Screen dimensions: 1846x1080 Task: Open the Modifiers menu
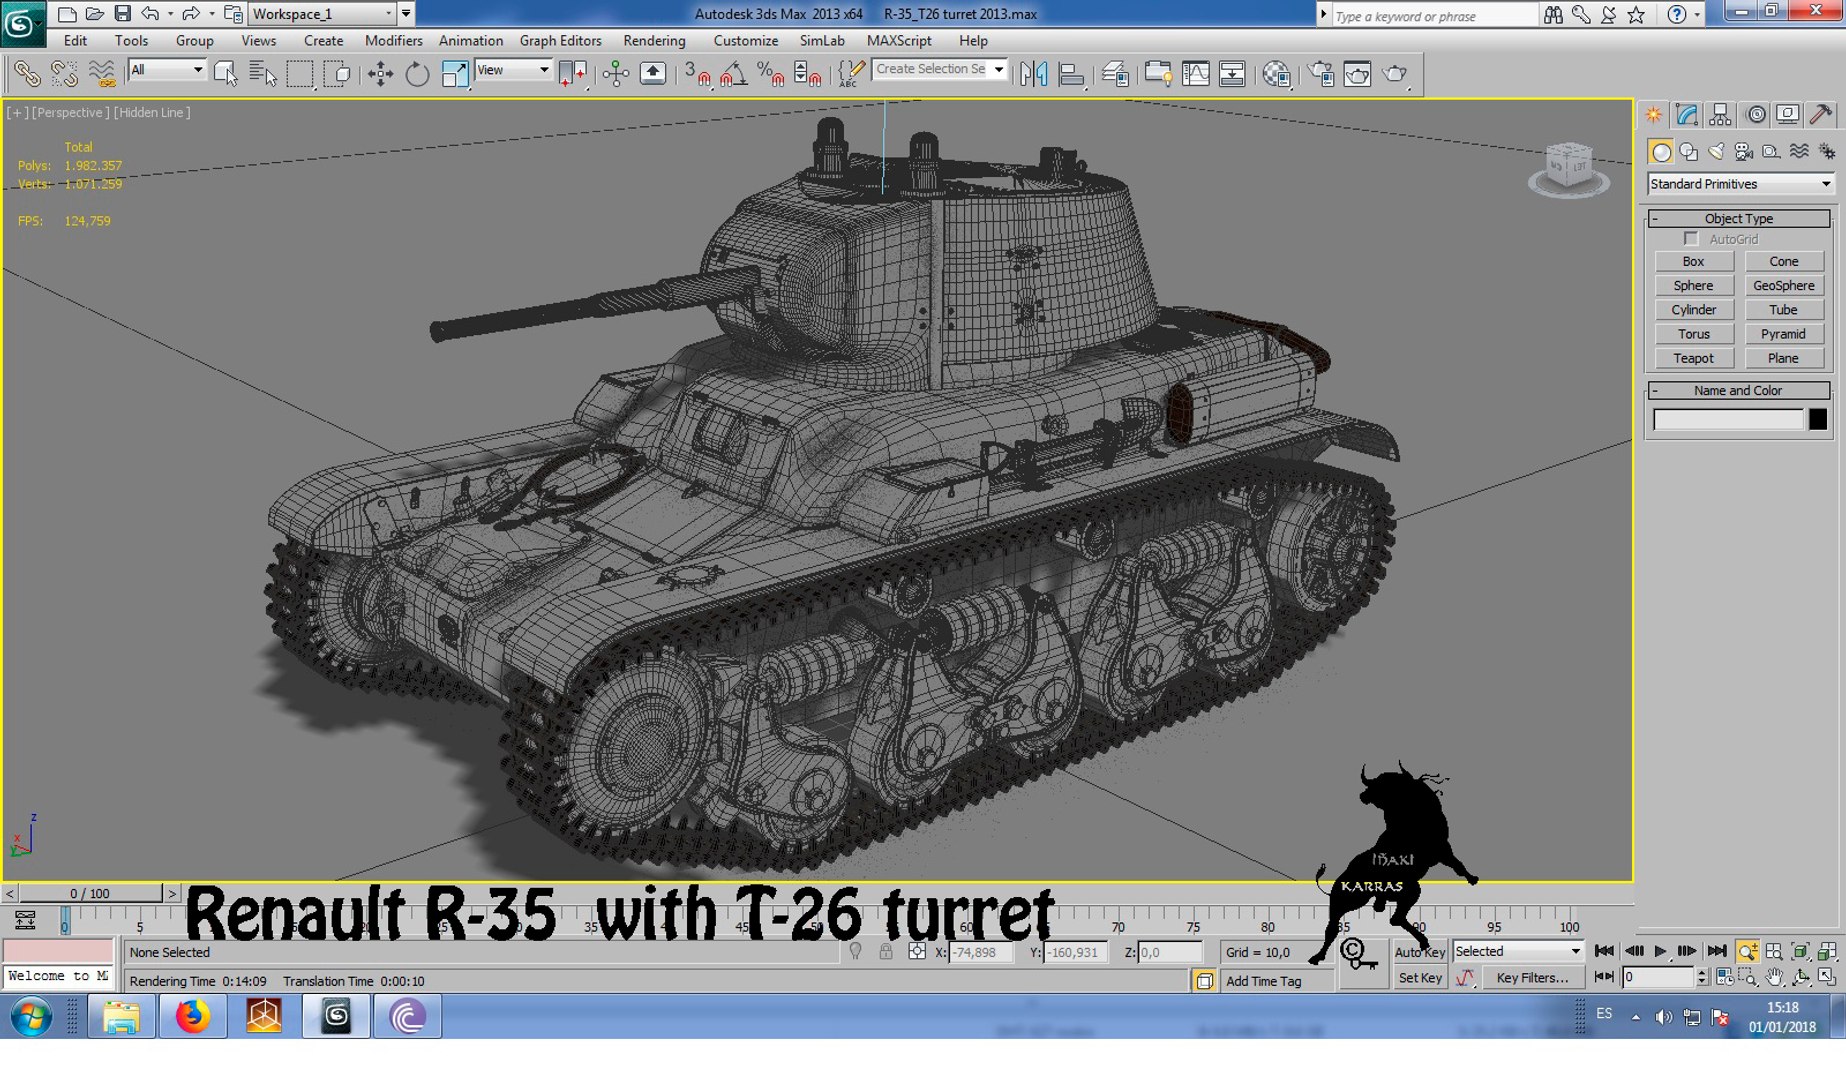tap(393, 41)
